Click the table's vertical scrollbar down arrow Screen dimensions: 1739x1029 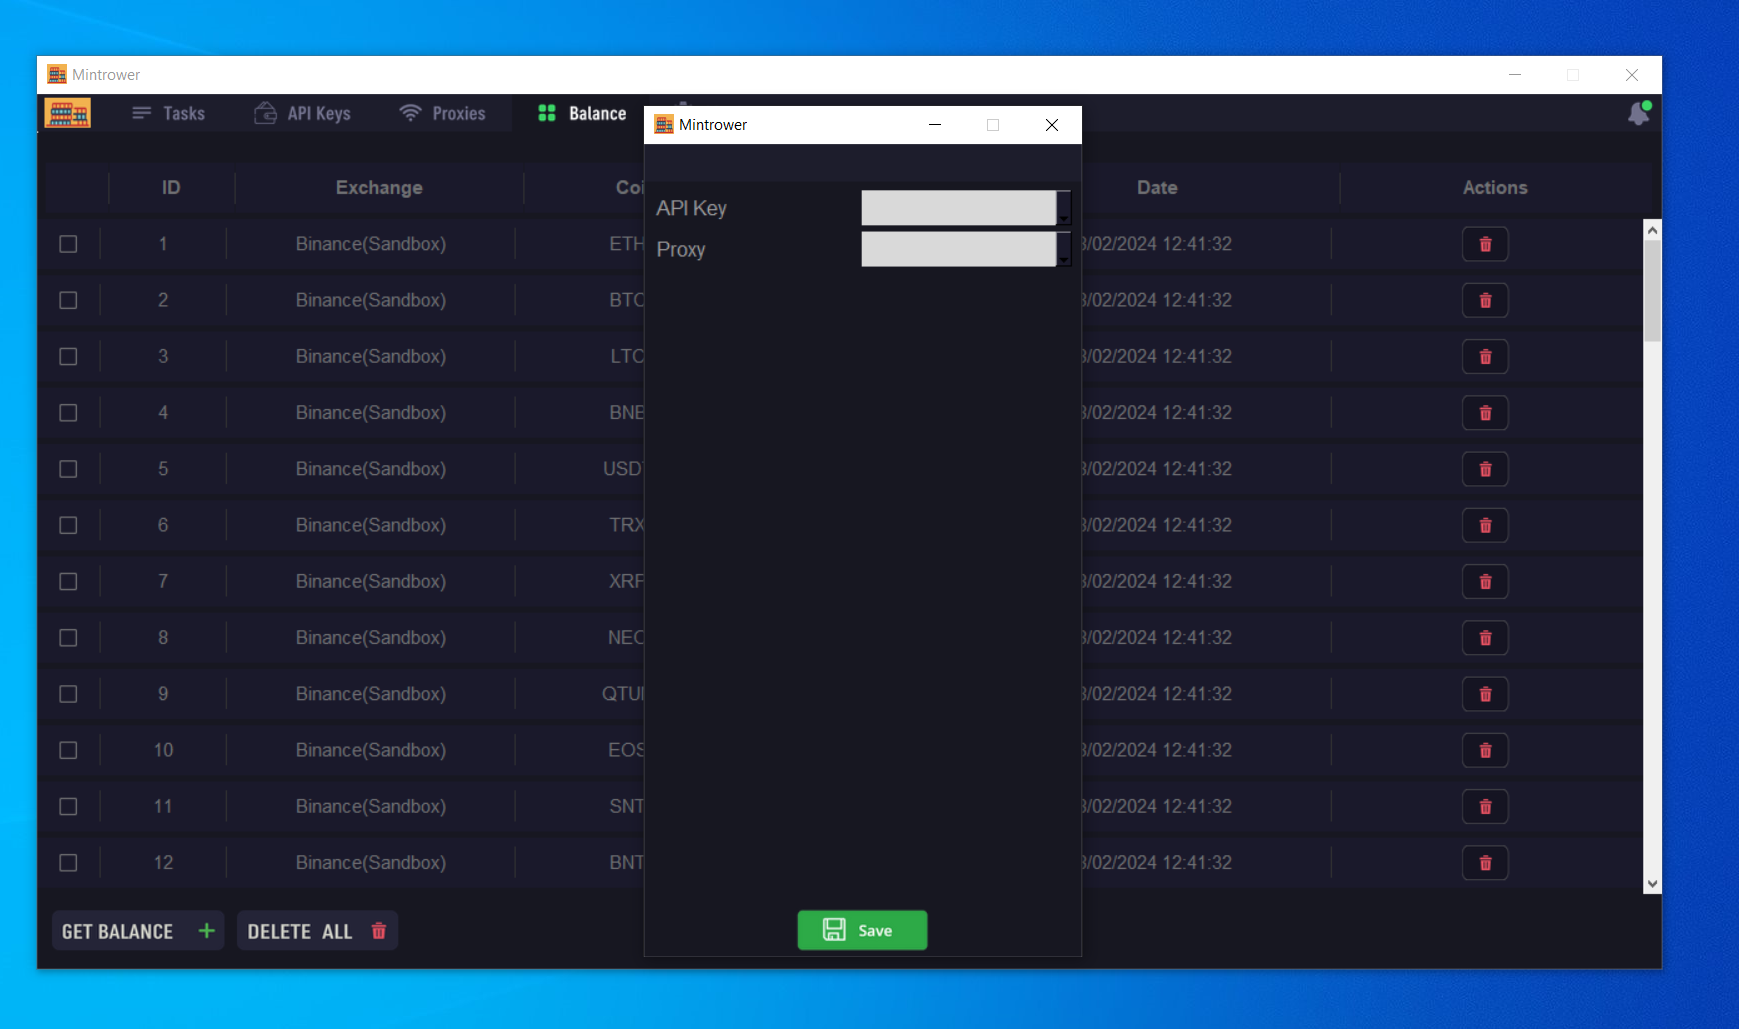[x=1652, y=884]
